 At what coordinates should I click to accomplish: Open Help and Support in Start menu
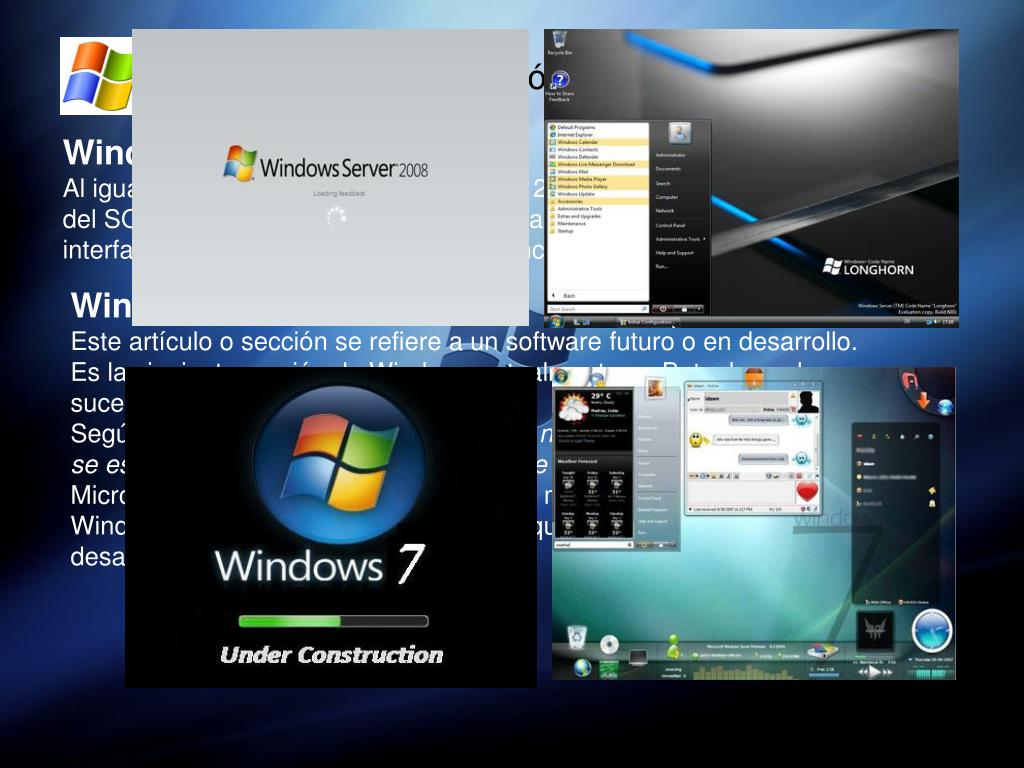point(675,253)
